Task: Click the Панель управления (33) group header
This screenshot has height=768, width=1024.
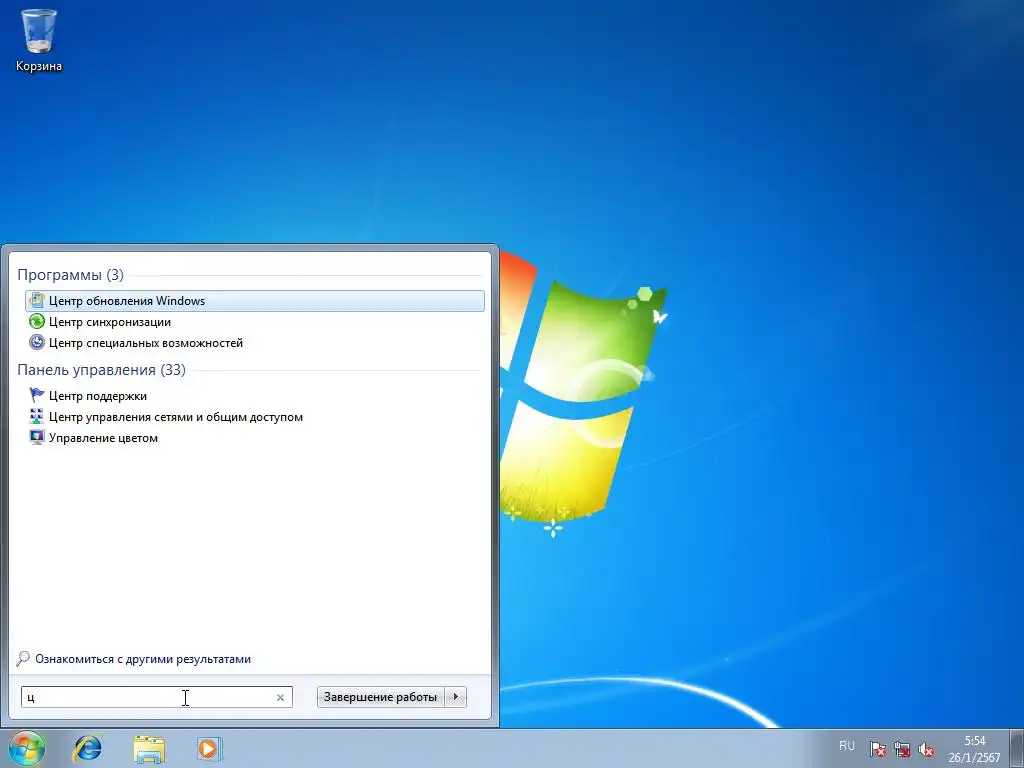Action: pos(101,370)
